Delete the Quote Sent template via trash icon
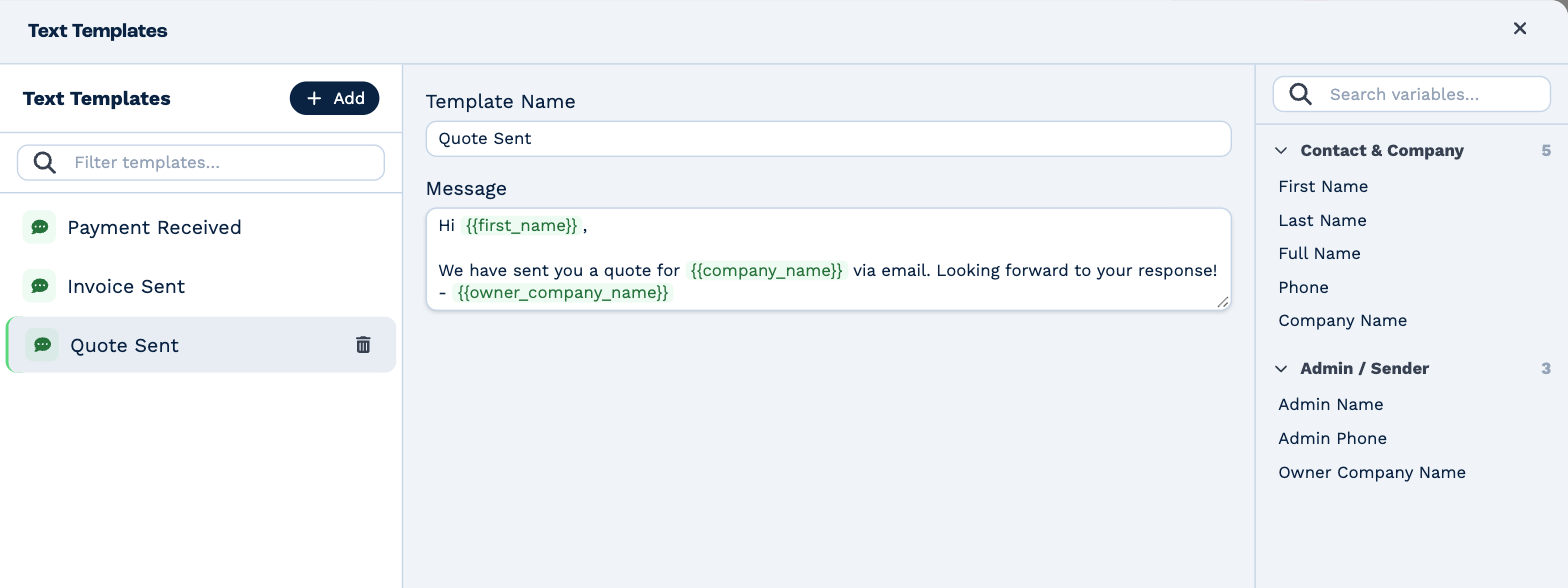Screen dimensions: 1568x588 pyautogui.click(x=363, y=345)
